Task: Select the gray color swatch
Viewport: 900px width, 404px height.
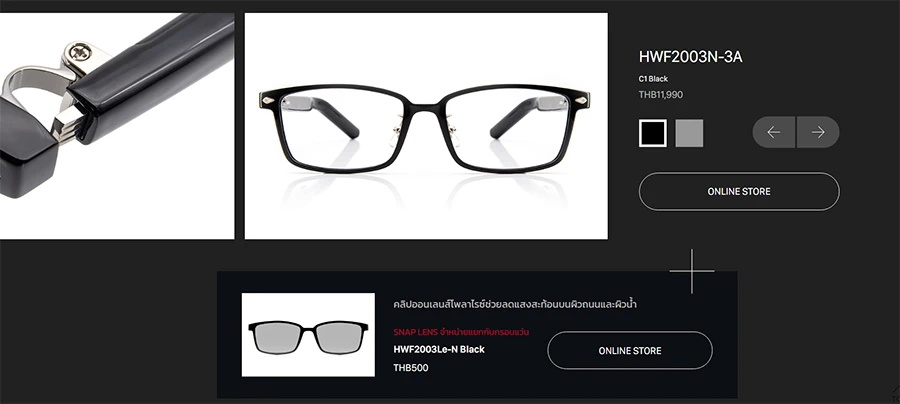Action: tap(689, 133)
